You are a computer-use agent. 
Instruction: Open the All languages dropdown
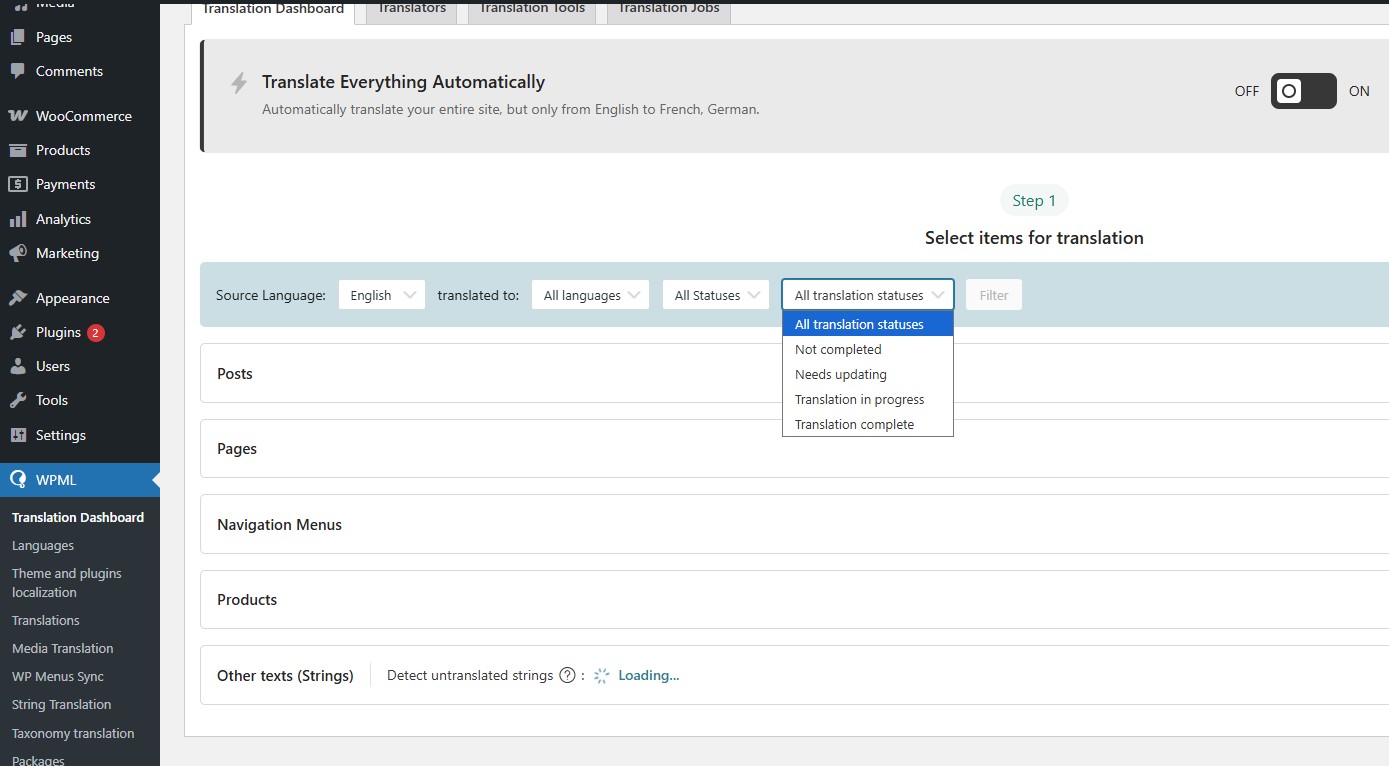click(591, 295)
